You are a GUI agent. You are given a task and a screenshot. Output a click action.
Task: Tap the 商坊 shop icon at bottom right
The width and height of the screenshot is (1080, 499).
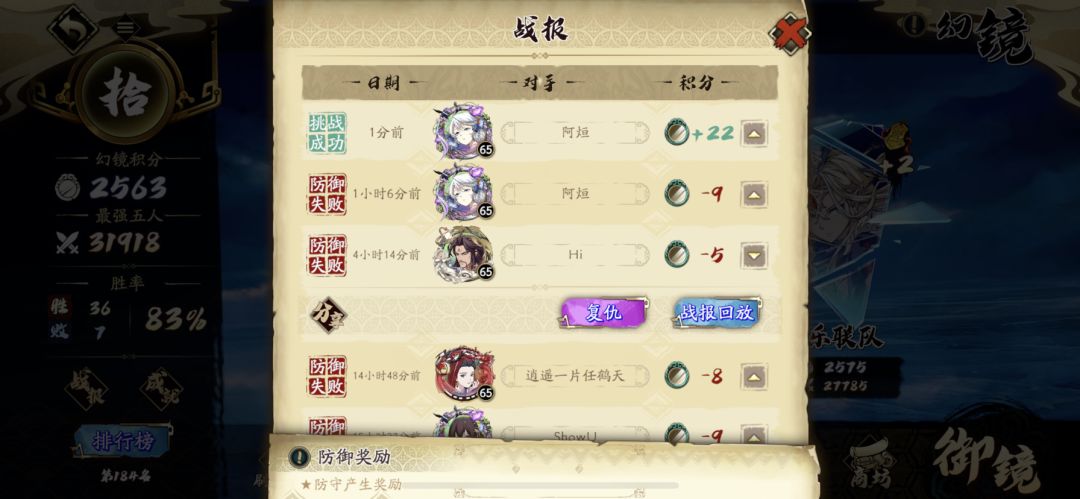click(871, 466)
